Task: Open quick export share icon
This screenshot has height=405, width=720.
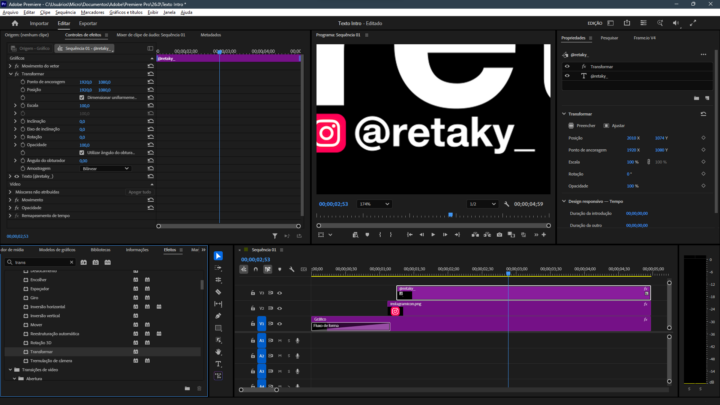Action: coord(627,23)
